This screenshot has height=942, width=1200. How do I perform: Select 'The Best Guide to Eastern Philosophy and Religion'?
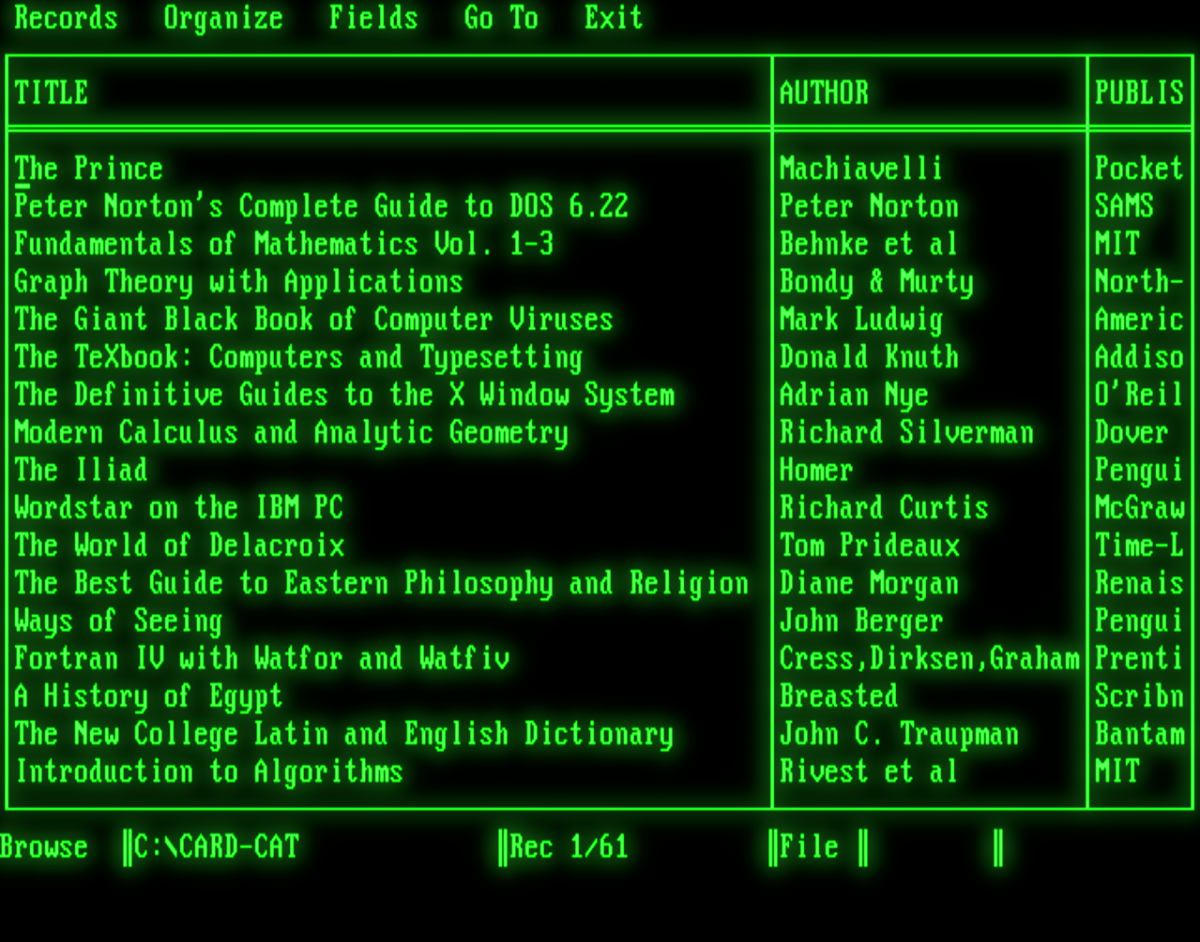pyautogui.click(x=382, y=583)
